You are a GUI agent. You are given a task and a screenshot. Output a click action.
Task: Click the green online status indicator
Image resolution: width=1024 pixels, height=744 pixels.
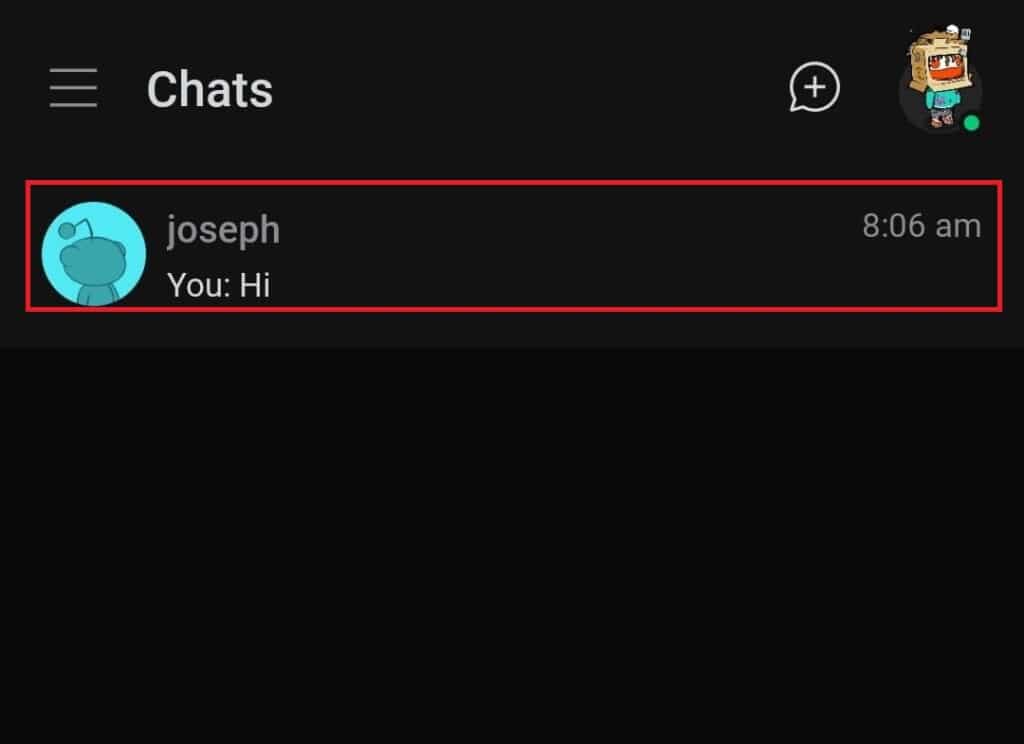pyautogui.click(x=971, y=122)
